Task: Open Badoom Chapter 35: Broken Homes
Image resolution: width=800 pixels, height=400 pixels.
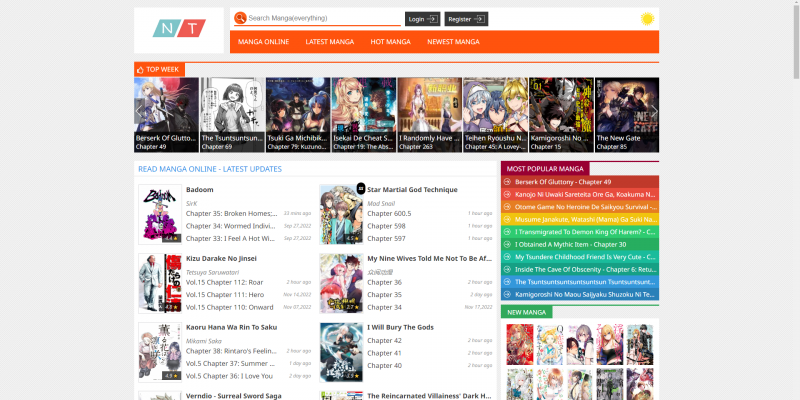Action: coord(232,214)
